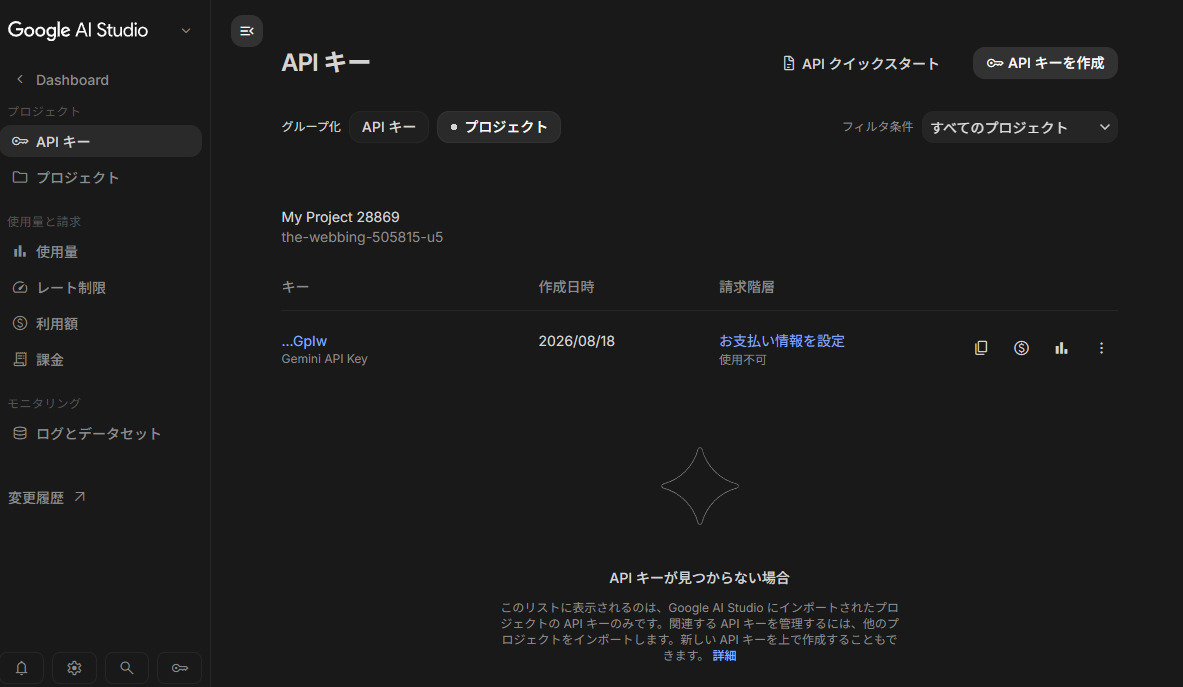Open 課金 page
The height and width of the screenshot is (687, 1183).
click(x=101, y=360)
